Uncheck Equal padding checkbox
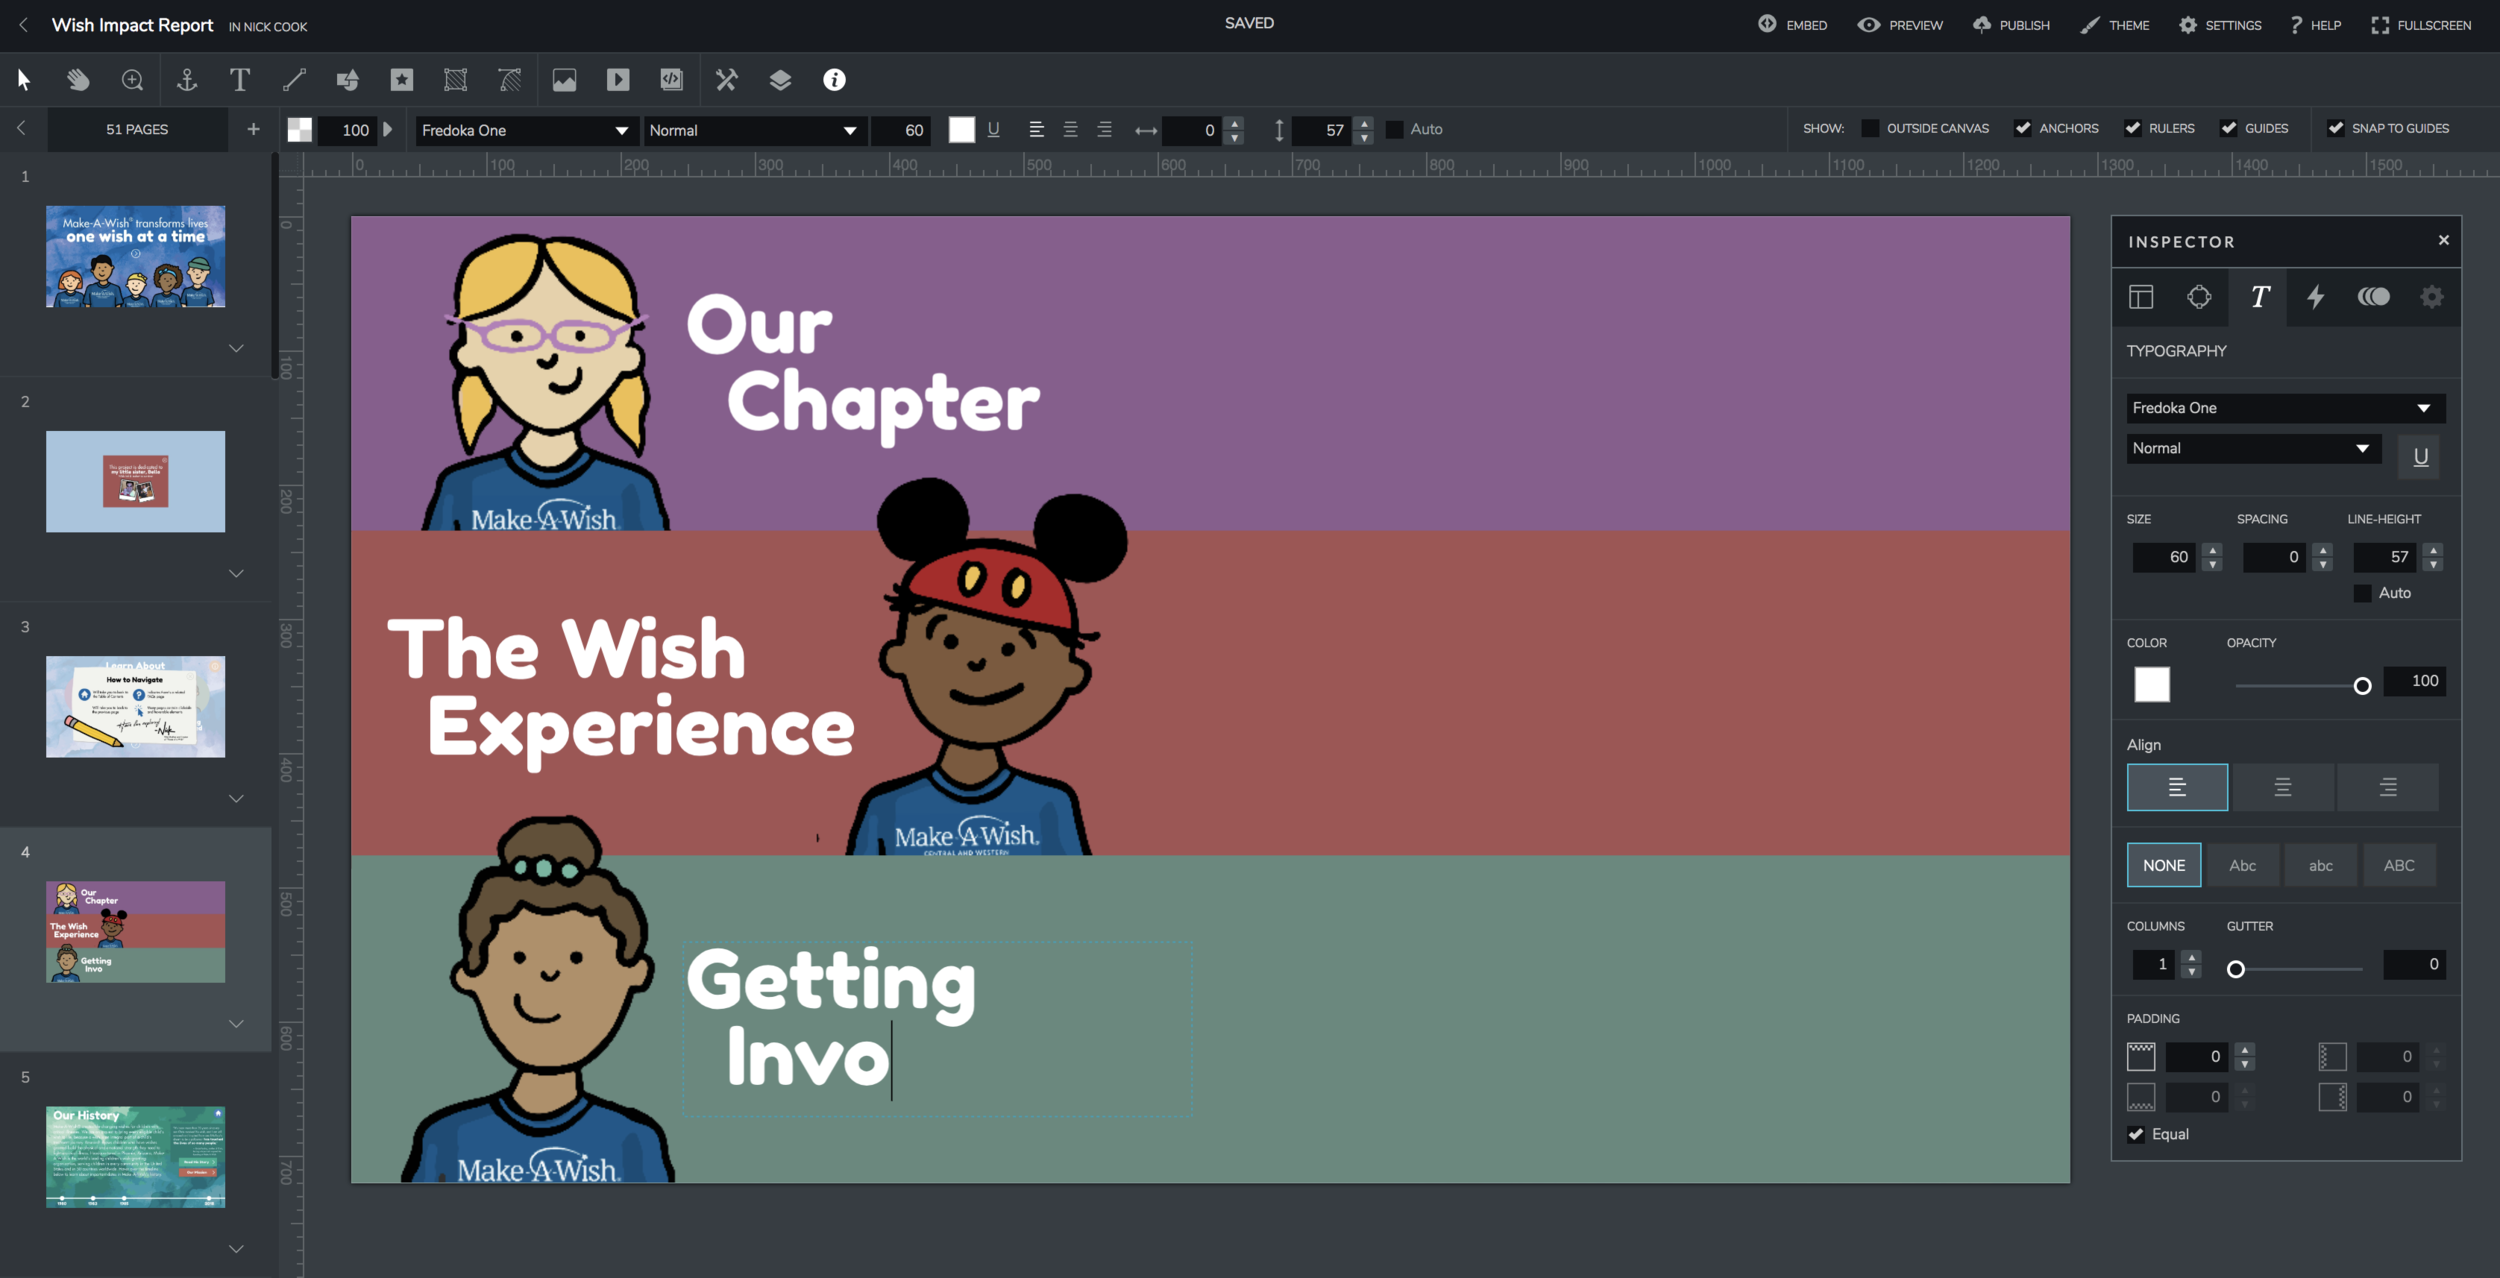 coord(2136,1134)
